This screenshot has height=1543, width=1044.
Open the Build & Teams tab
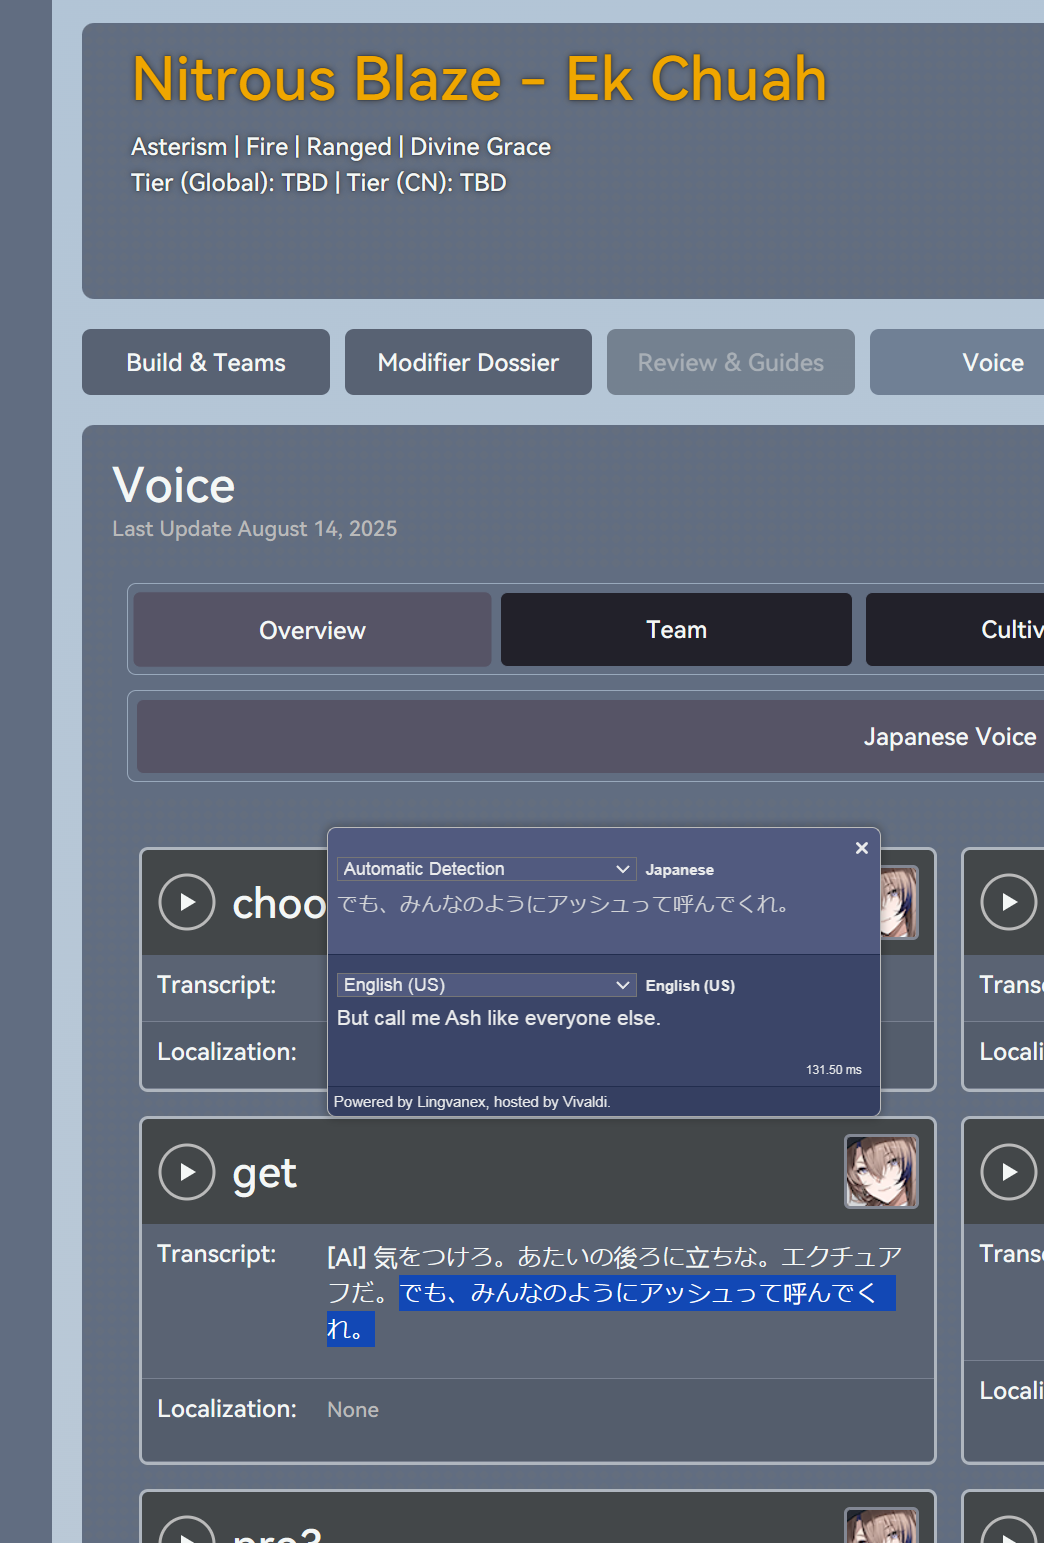coord(206,362)
